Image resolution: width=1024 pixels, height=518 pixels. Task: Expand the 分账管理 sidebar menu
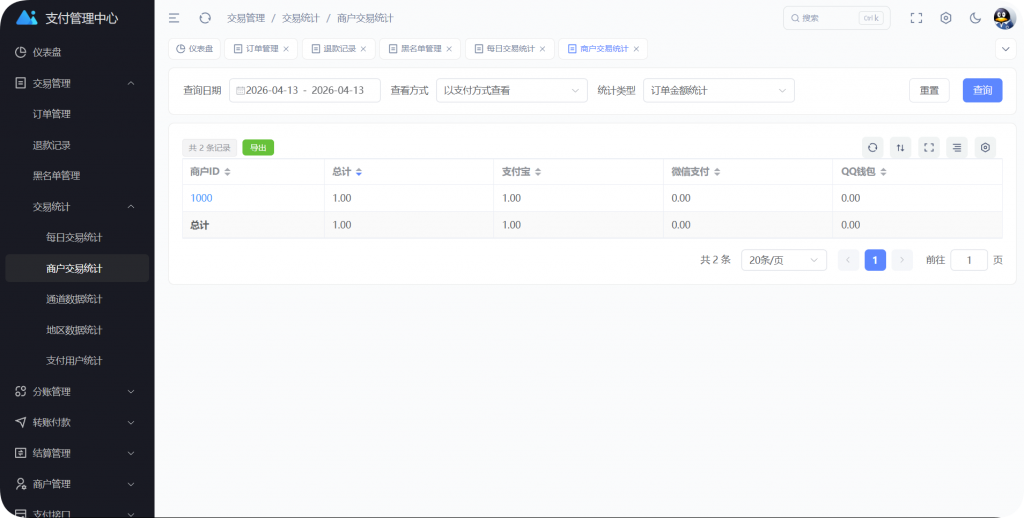(x=77, y=391)
